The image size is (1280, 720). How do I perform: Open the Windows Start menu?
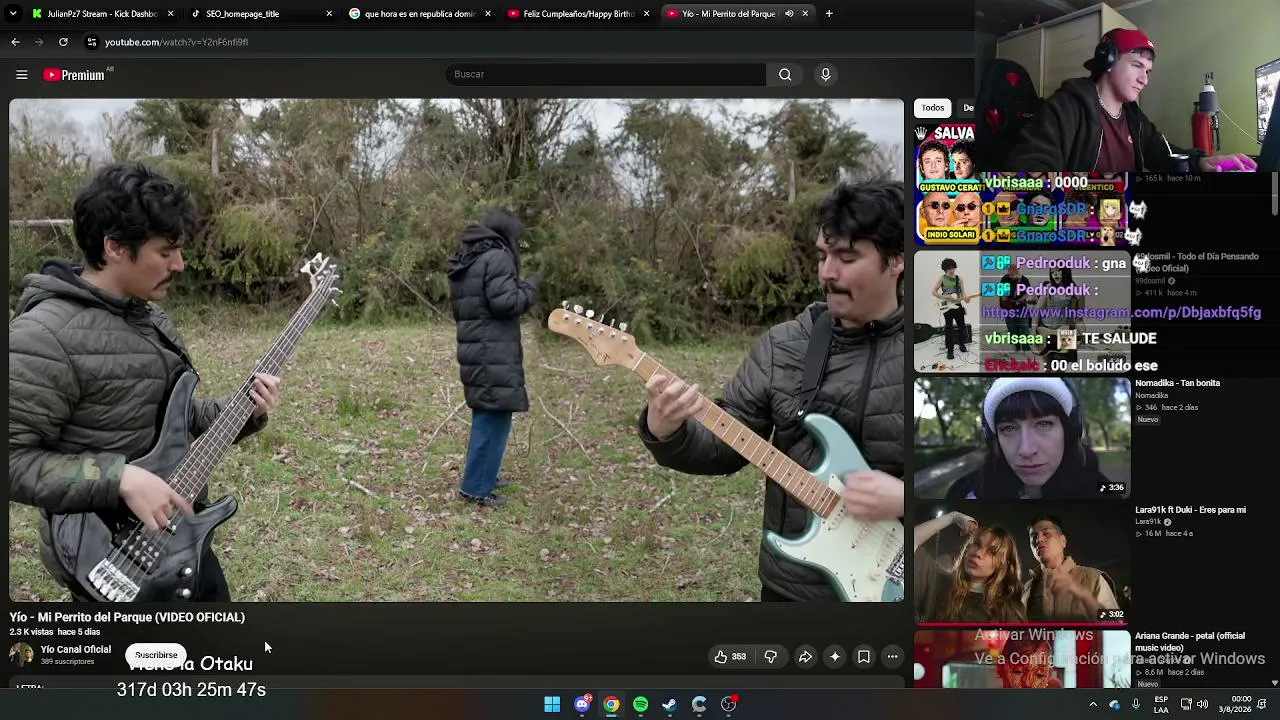point(552,705)
